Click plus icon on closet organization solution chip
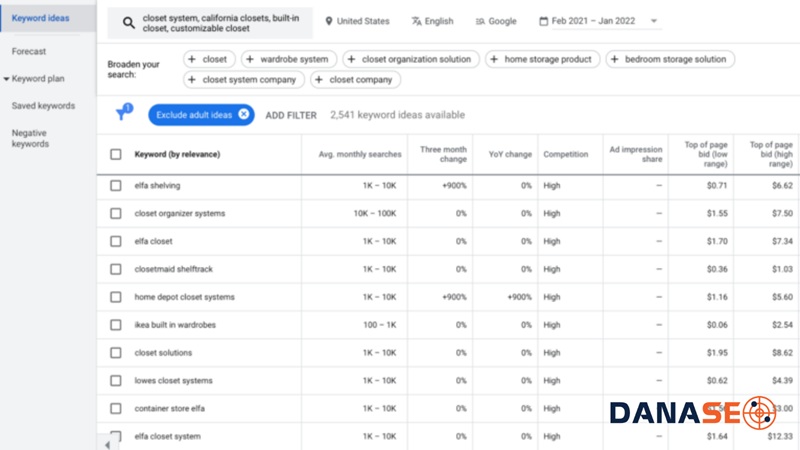 coord(351,59)
